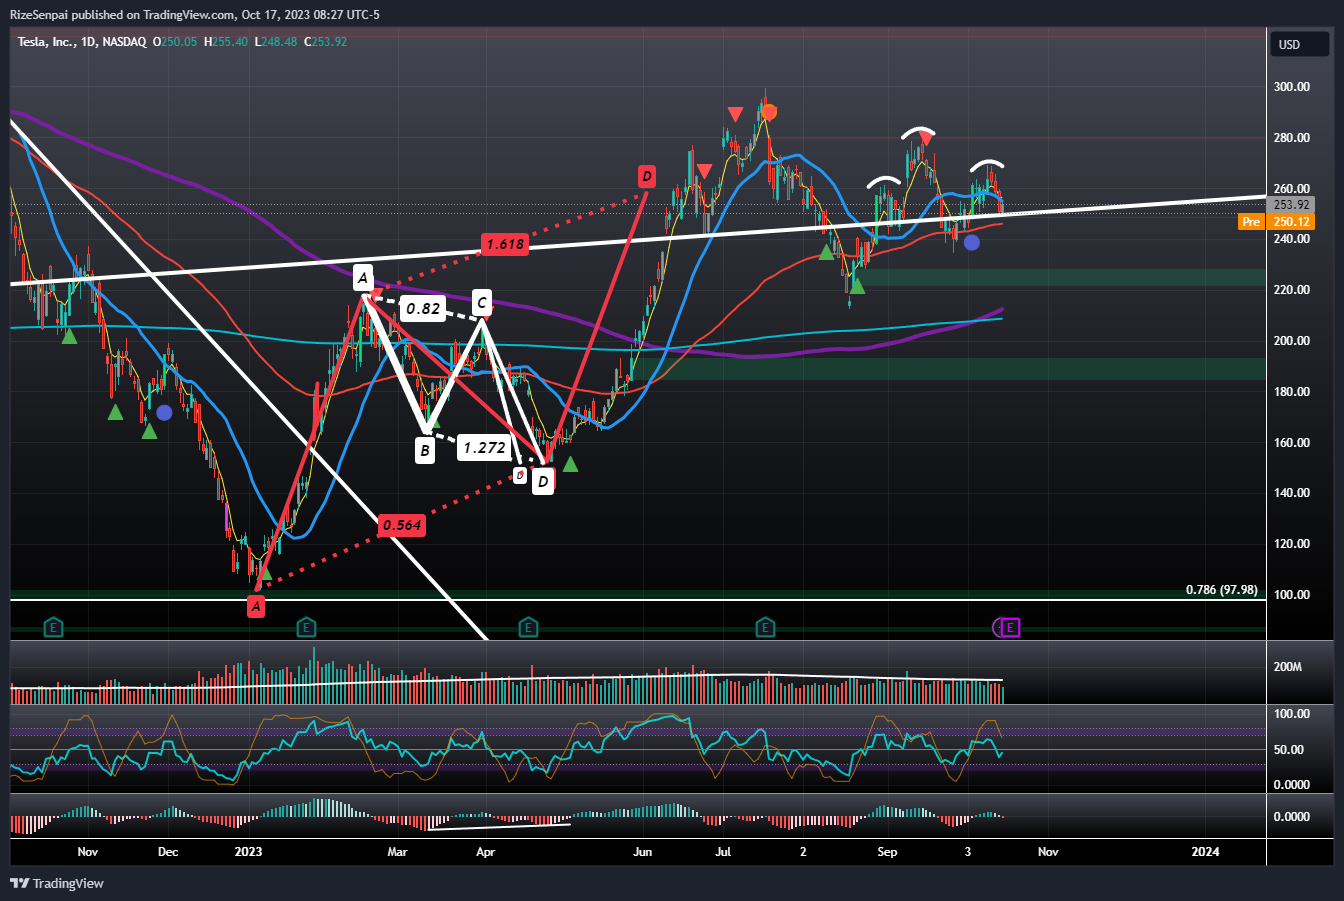The height and width of the screenshot is (901, 1344).
Task: Click the green triangle at the January low near 110
Action: click(264, 573)
